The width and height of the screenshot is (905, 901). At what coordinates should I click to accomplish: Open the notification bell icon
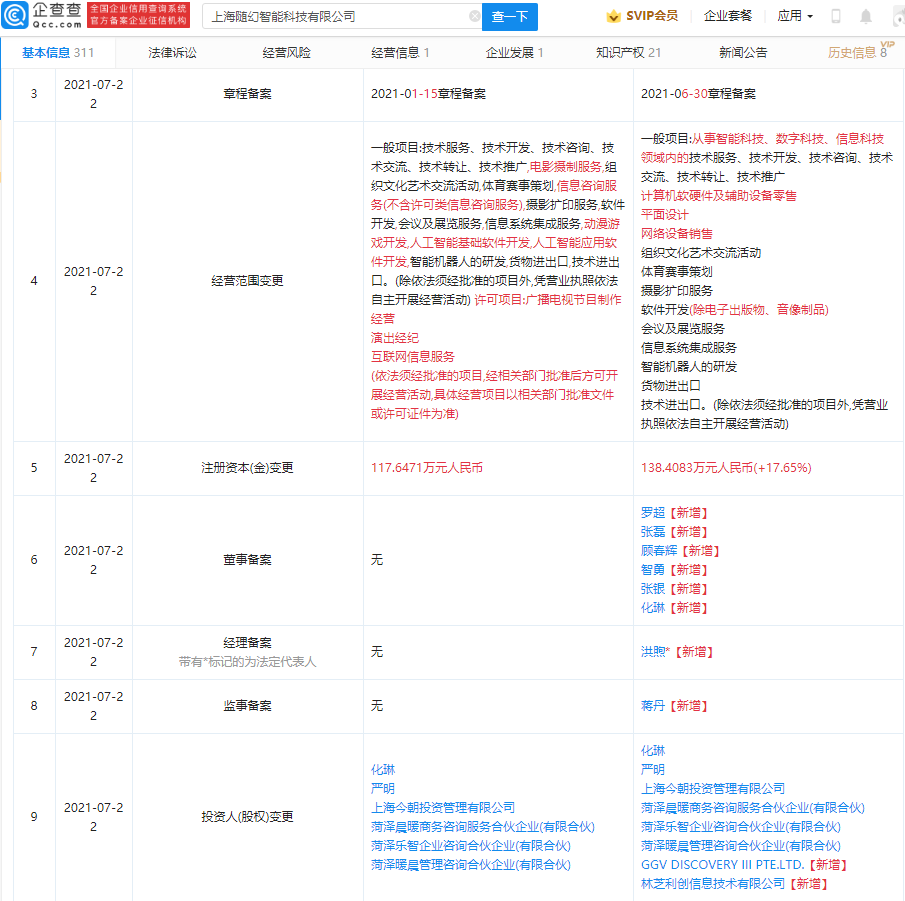click(865, 15)
